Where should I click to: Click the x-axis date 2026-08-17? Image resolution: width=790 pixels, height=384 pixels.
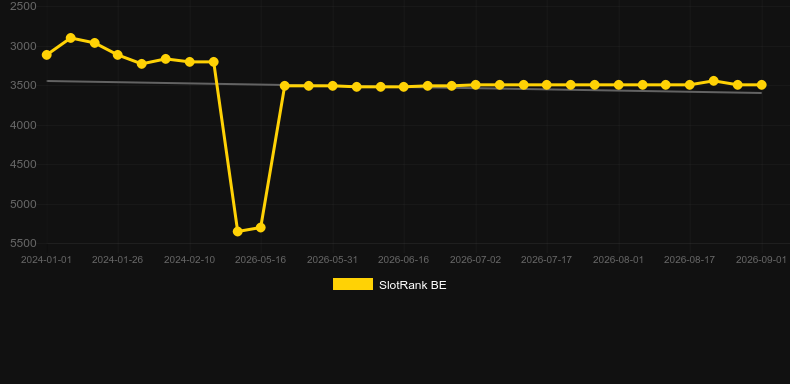pos(690,260)
